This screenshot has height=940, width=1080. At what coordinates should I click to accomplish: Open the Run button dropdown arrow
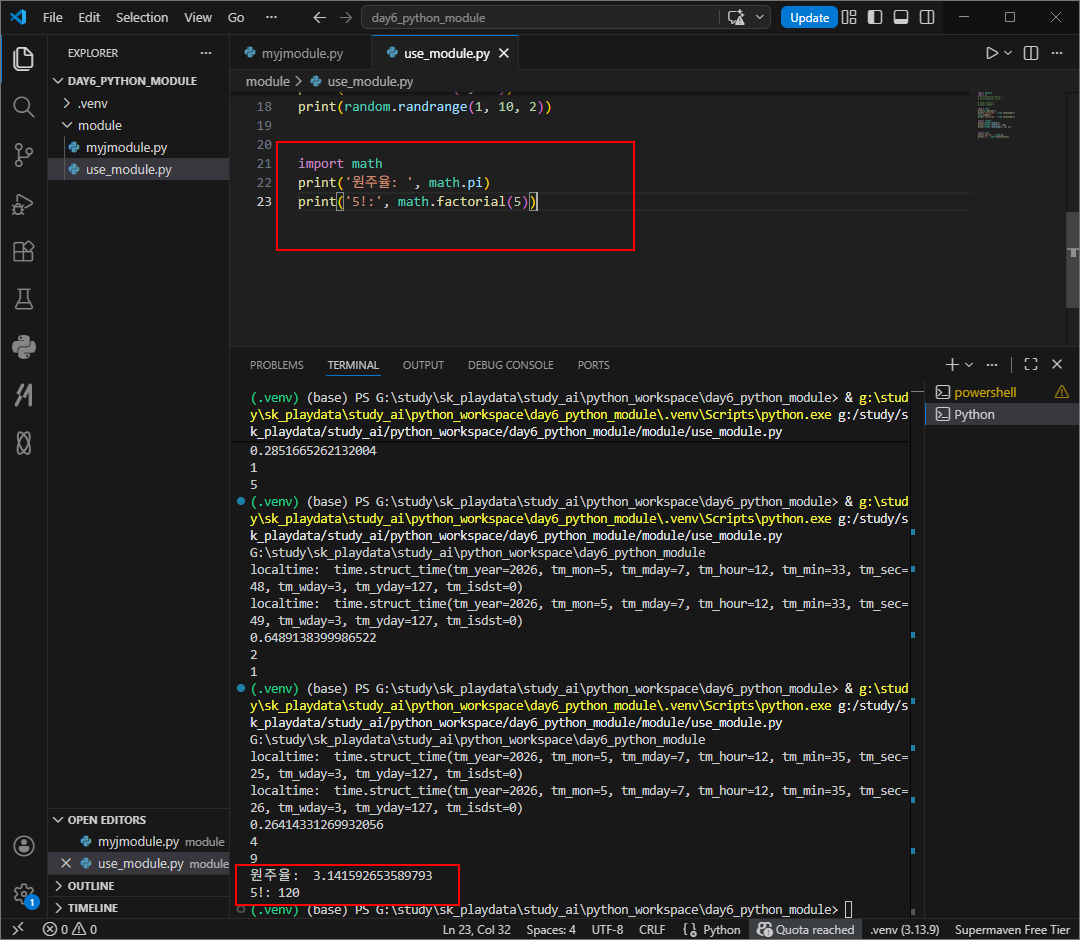point(1008,53)
